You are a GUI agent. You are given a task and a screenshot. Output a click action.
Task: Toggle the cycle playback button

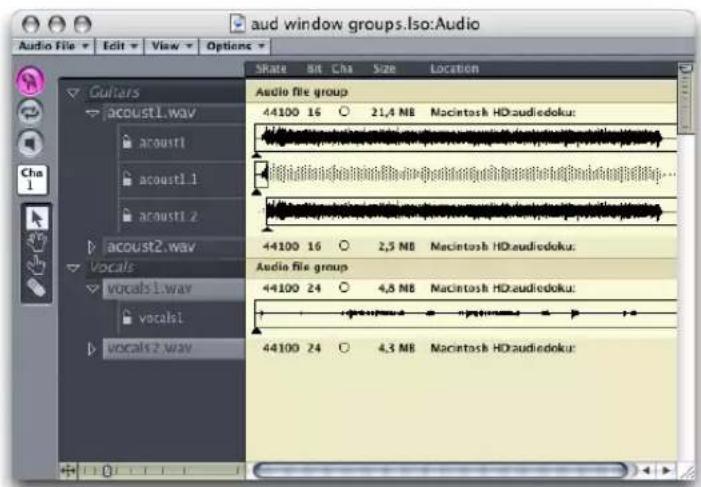pyautogui.click(x=30, y=112)
